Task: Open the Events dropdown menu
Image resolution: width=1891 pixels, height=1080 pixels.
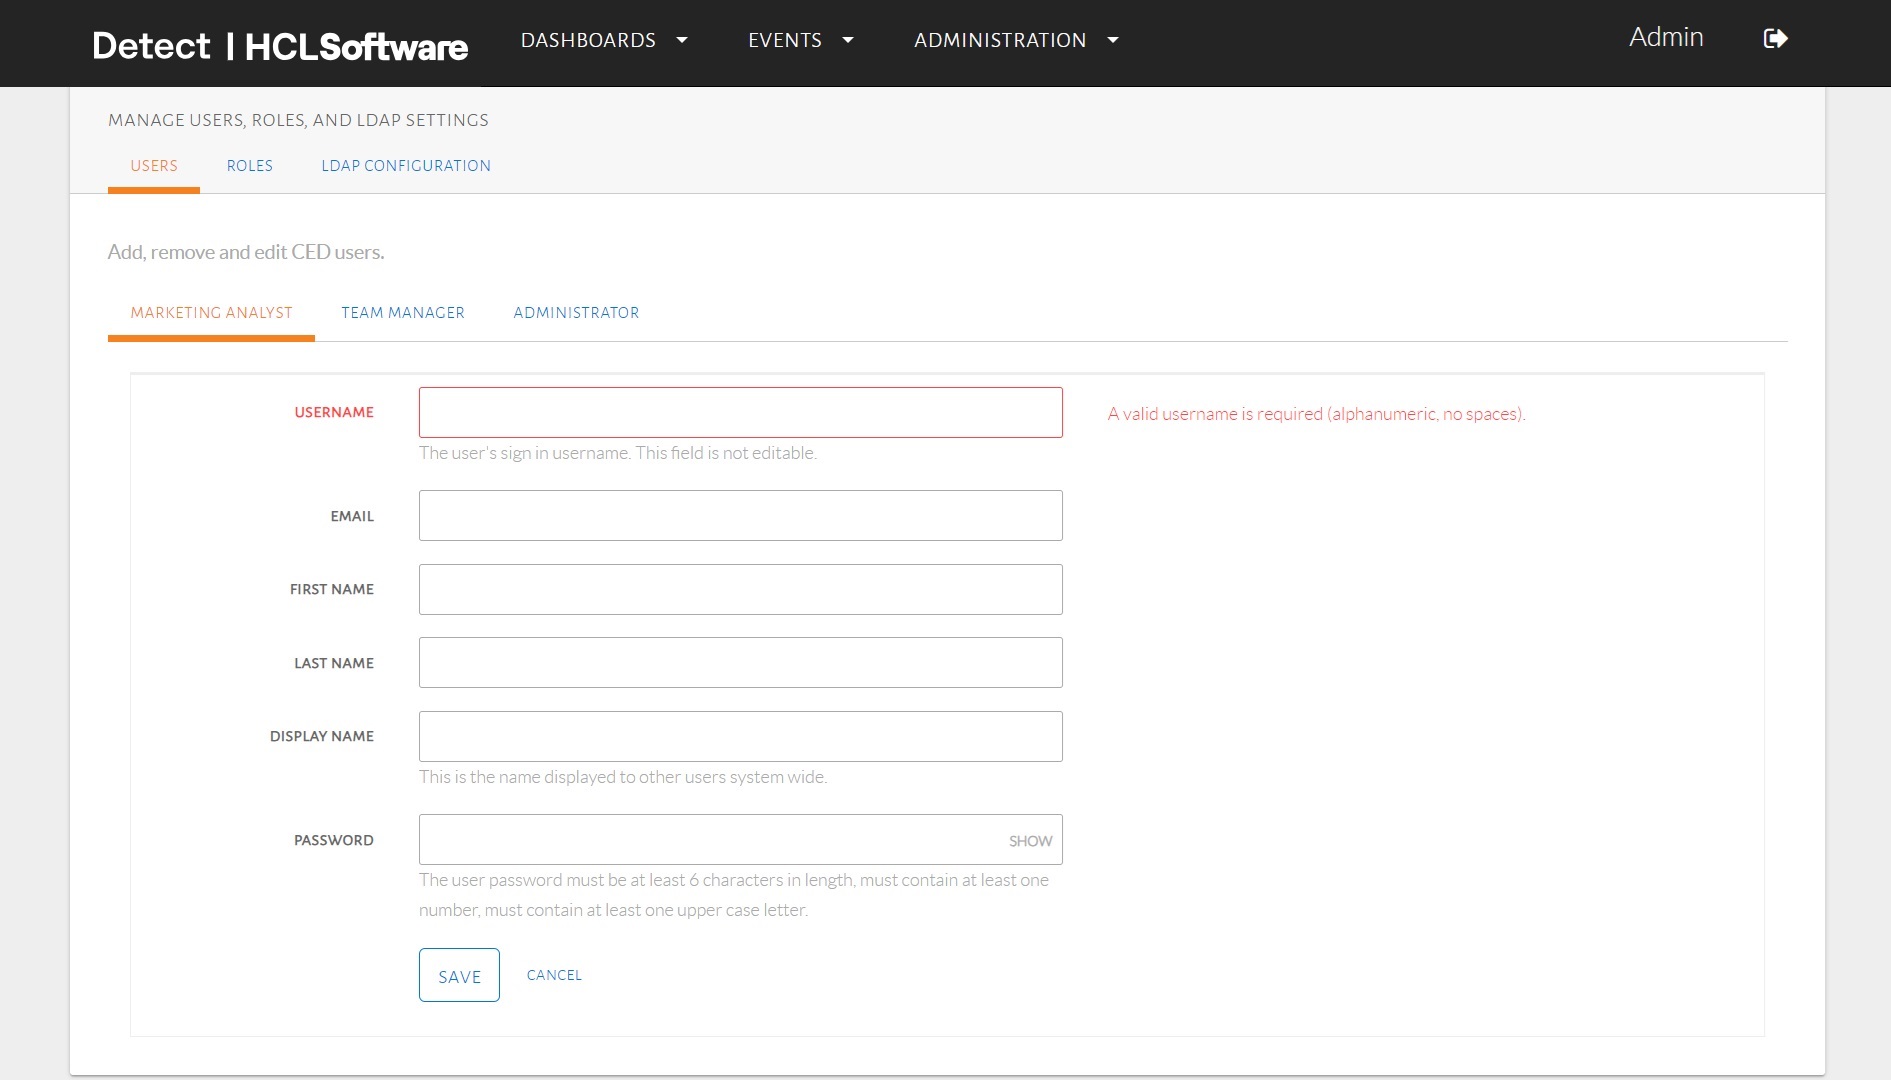Action: coord(800,40)
